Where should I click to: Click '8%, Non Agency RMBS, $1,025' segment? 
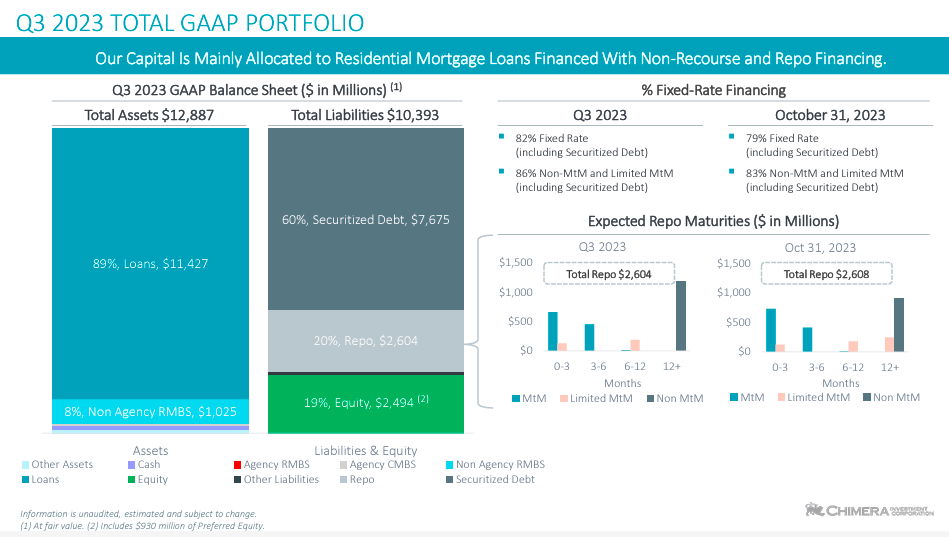tap(150, 412)
